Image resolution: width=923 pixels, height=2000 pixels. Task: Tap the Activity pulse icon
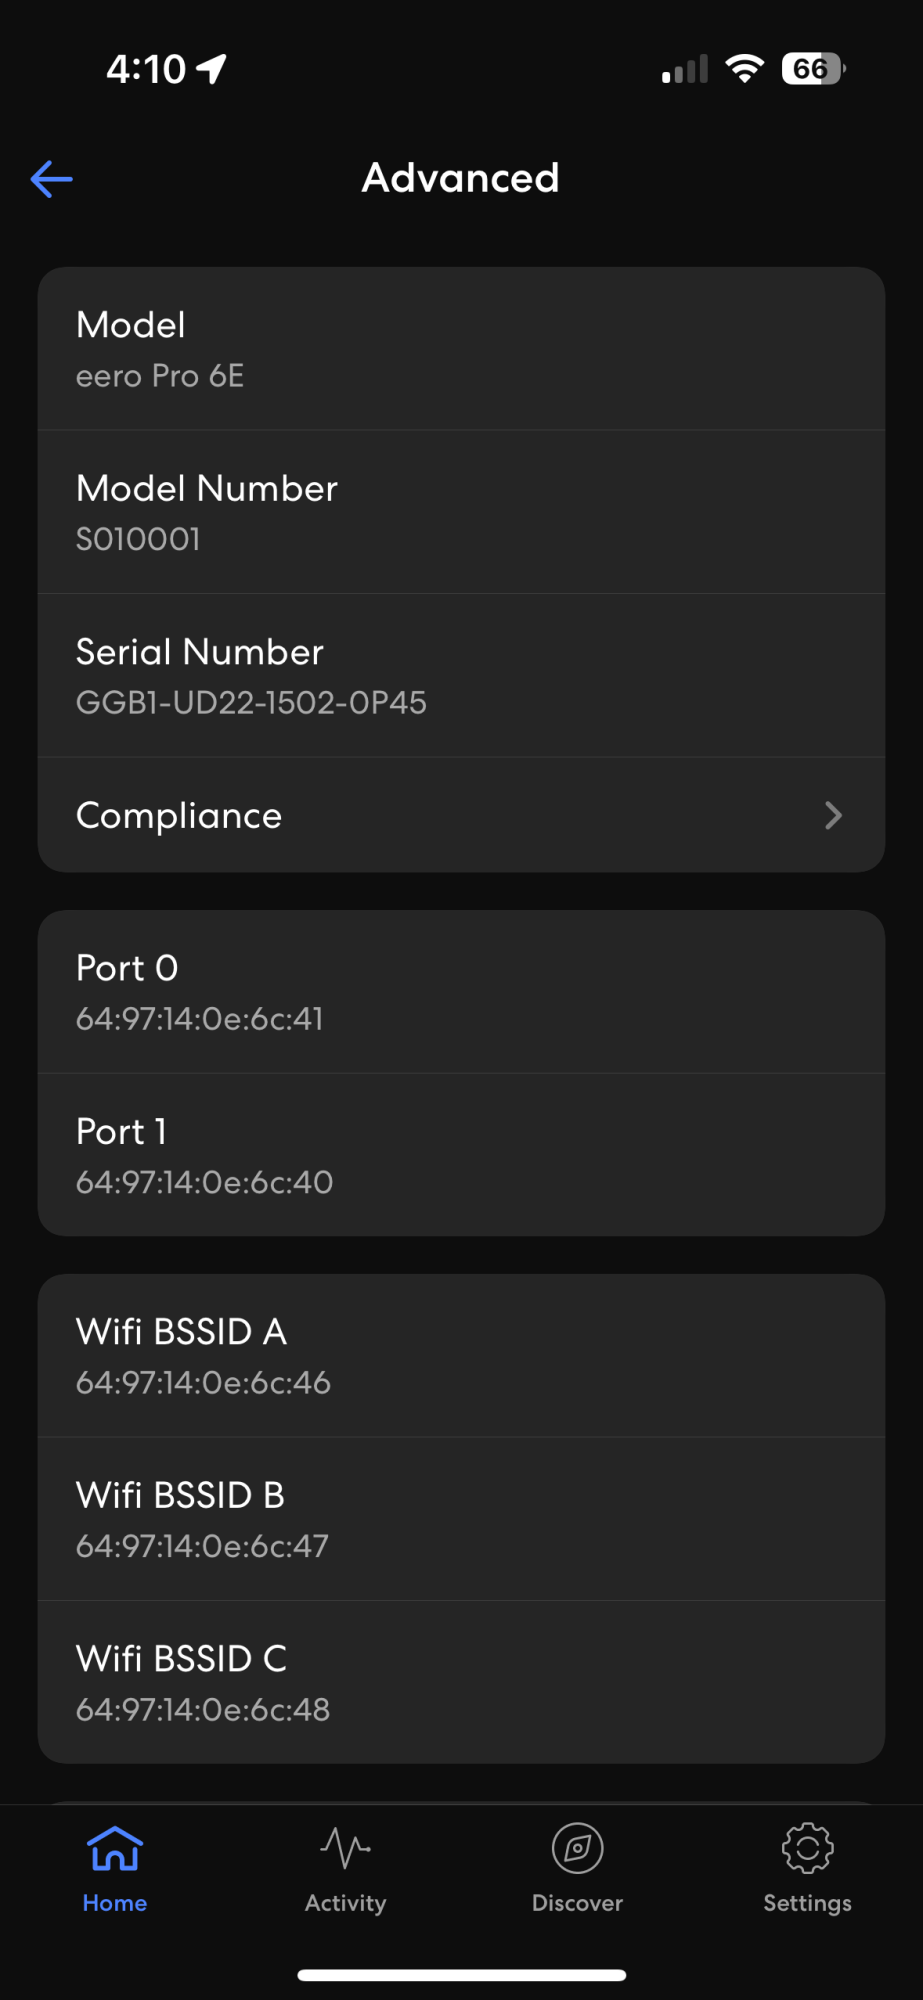point(345,1848)
